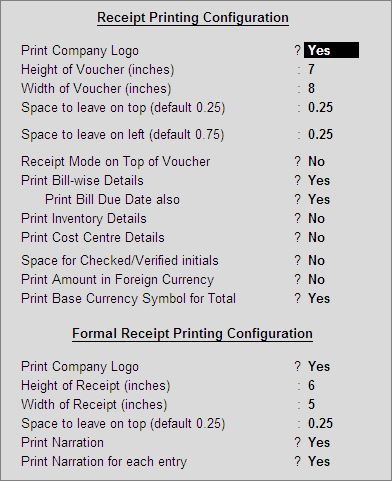The image size is (392, 481).
Task: Toggle Space for Checked/Verified initials value
Action: point(316,261)
